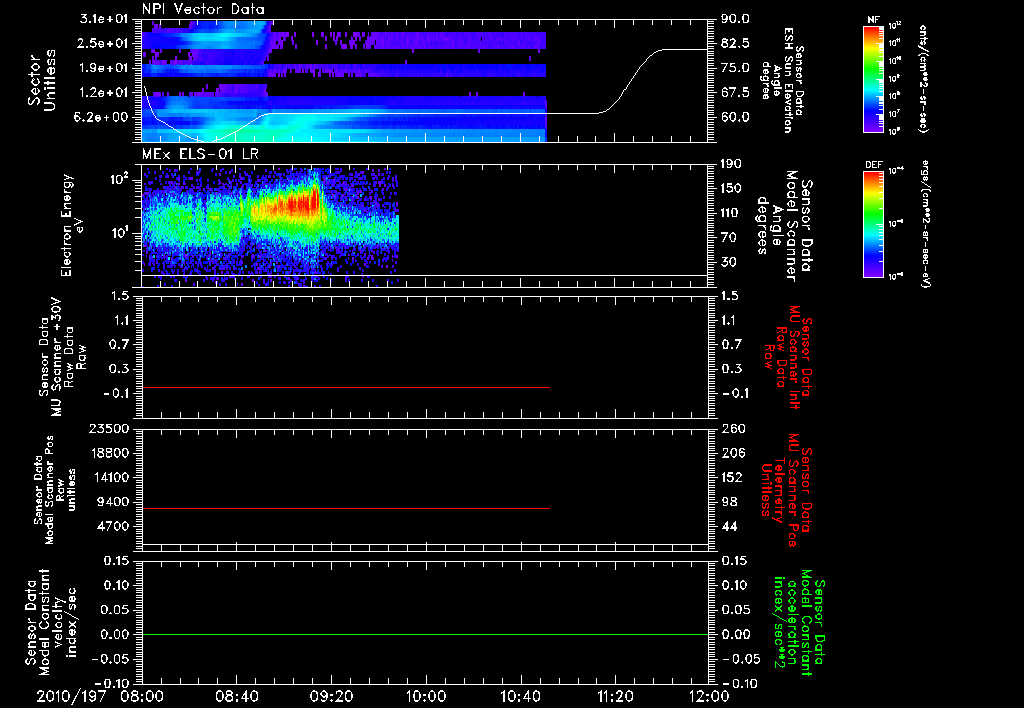Click the "260" telemetry tick label
Screen dimensions: 1024x708
pos(732,429)
